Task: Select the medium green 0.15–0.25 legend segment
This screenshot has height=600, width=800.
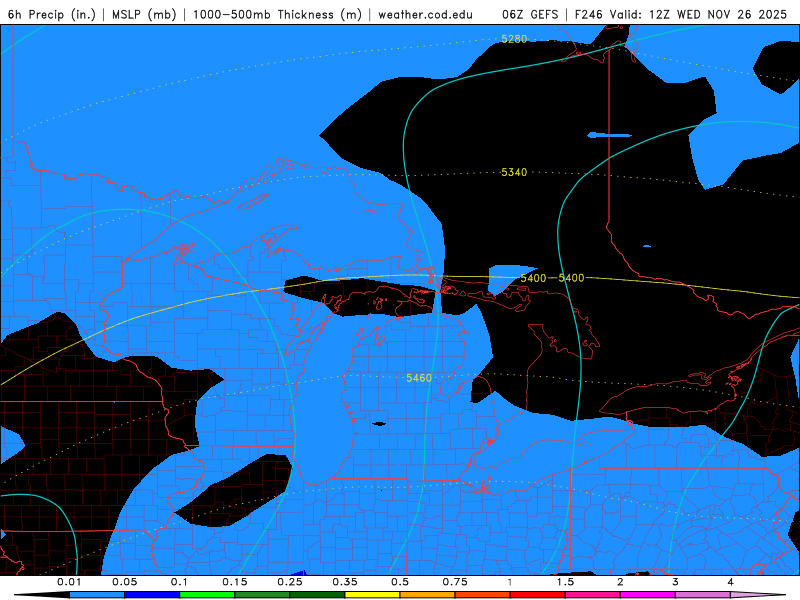Action: point(262,595)
